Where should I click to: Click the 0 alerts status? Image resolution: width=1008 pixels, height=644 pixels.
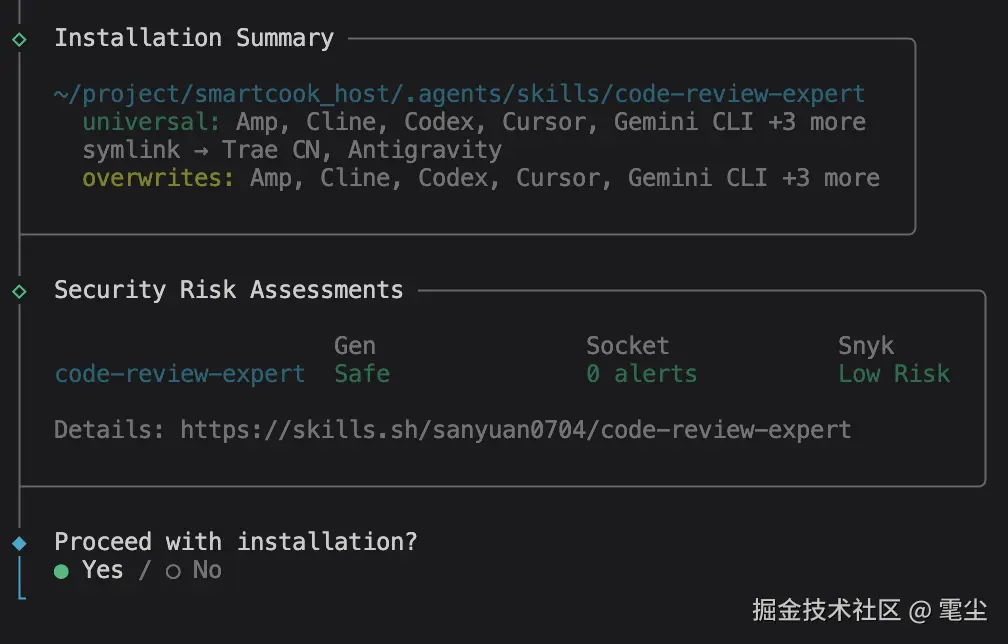click(641, 374)
